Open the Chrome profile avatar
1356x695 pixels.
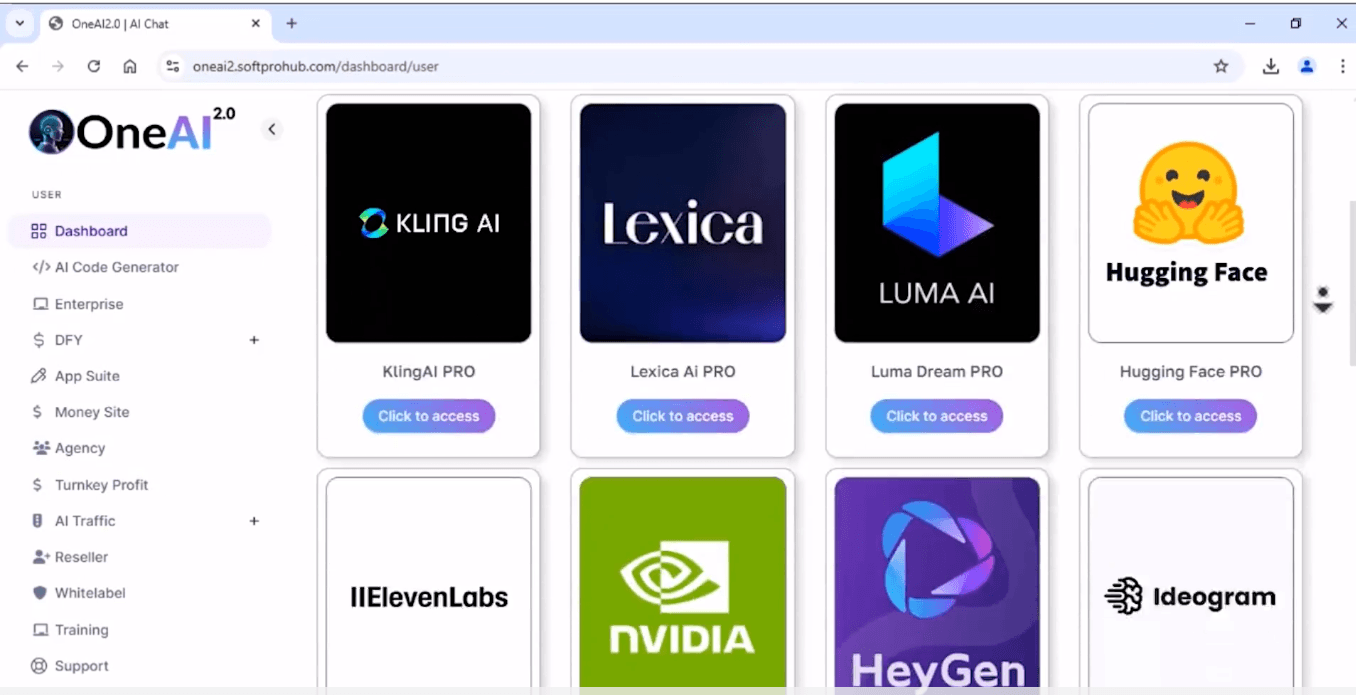click(x=1307, y=66)
